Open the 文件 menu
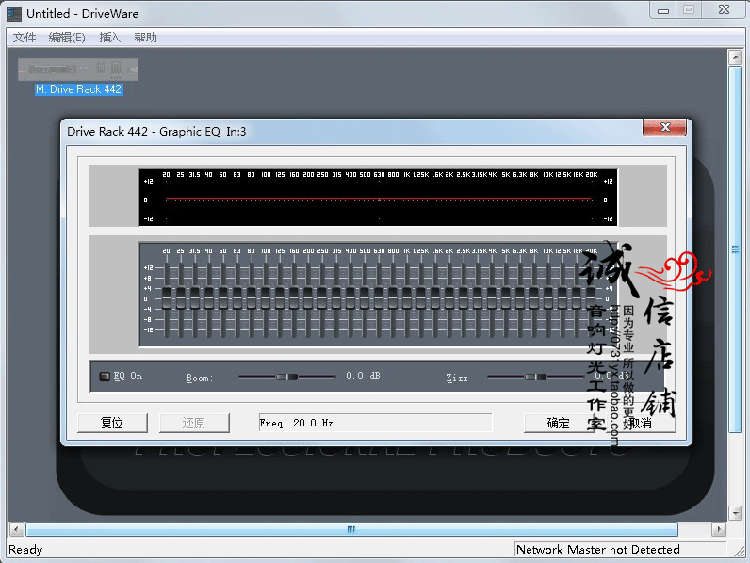Image resolution: width=750 pixels, height=563 pixels. [24, 37]
